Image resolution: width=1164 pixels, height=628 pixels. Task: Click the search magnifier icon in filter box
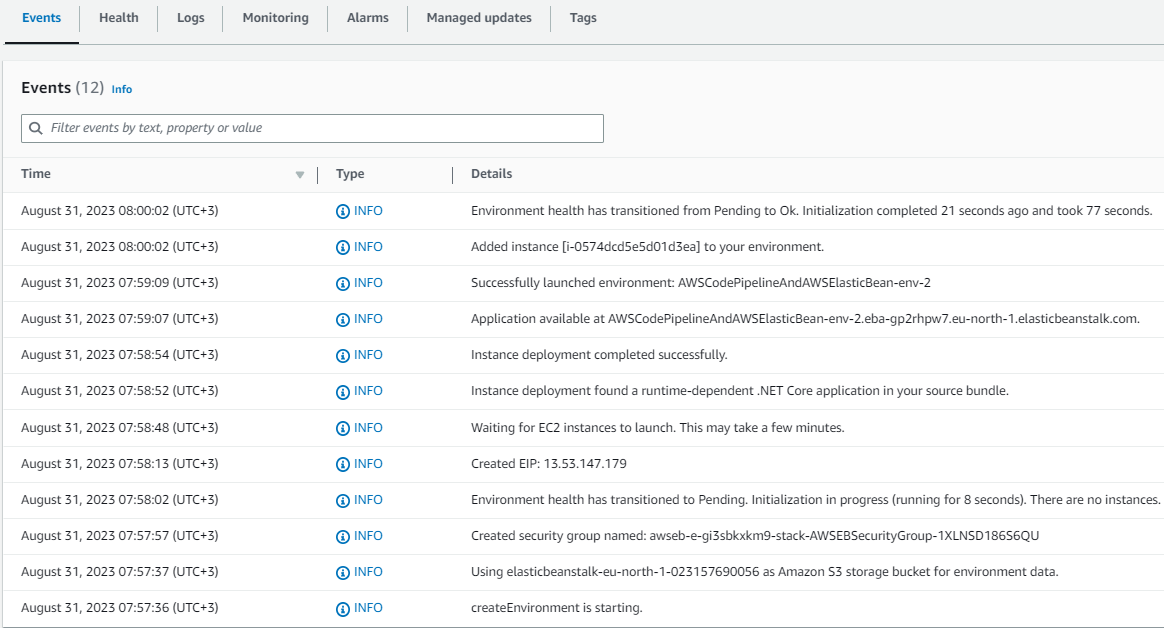36,128
